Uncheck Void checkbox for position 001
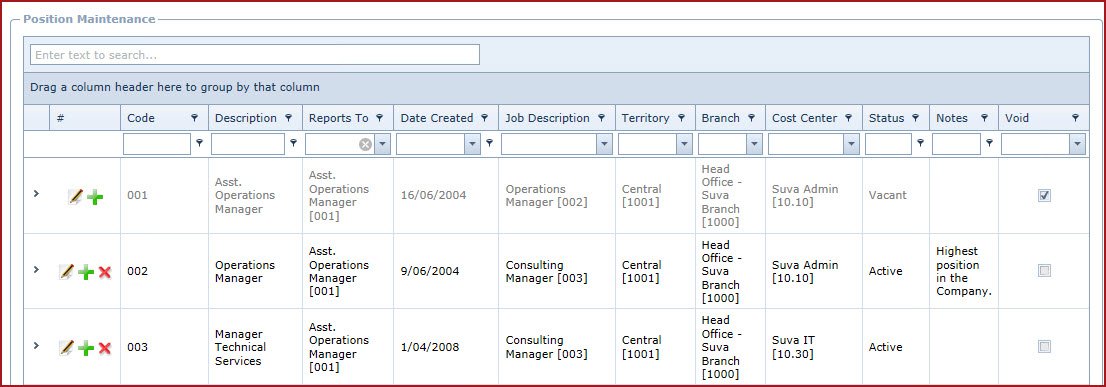 click(1045, 195)
